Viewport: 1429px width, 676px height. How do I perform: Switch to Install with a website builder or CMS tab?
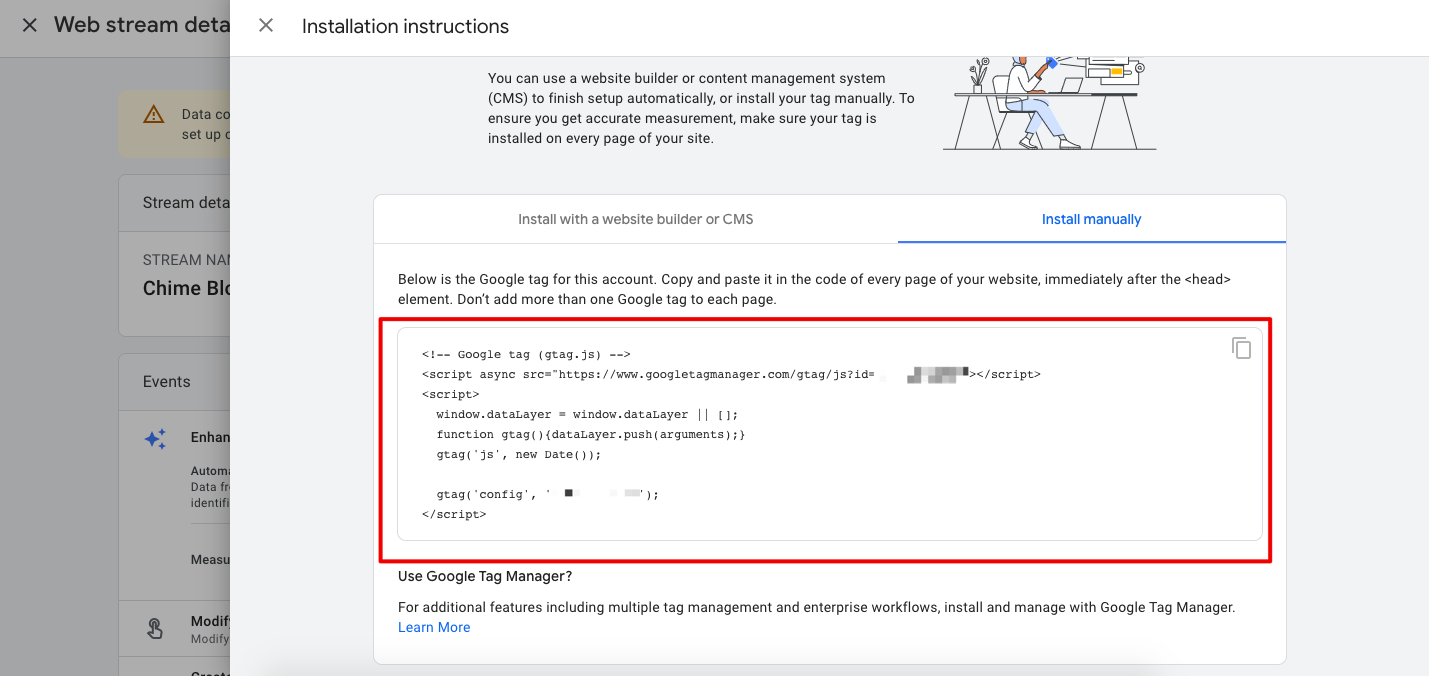coord(636,219)
